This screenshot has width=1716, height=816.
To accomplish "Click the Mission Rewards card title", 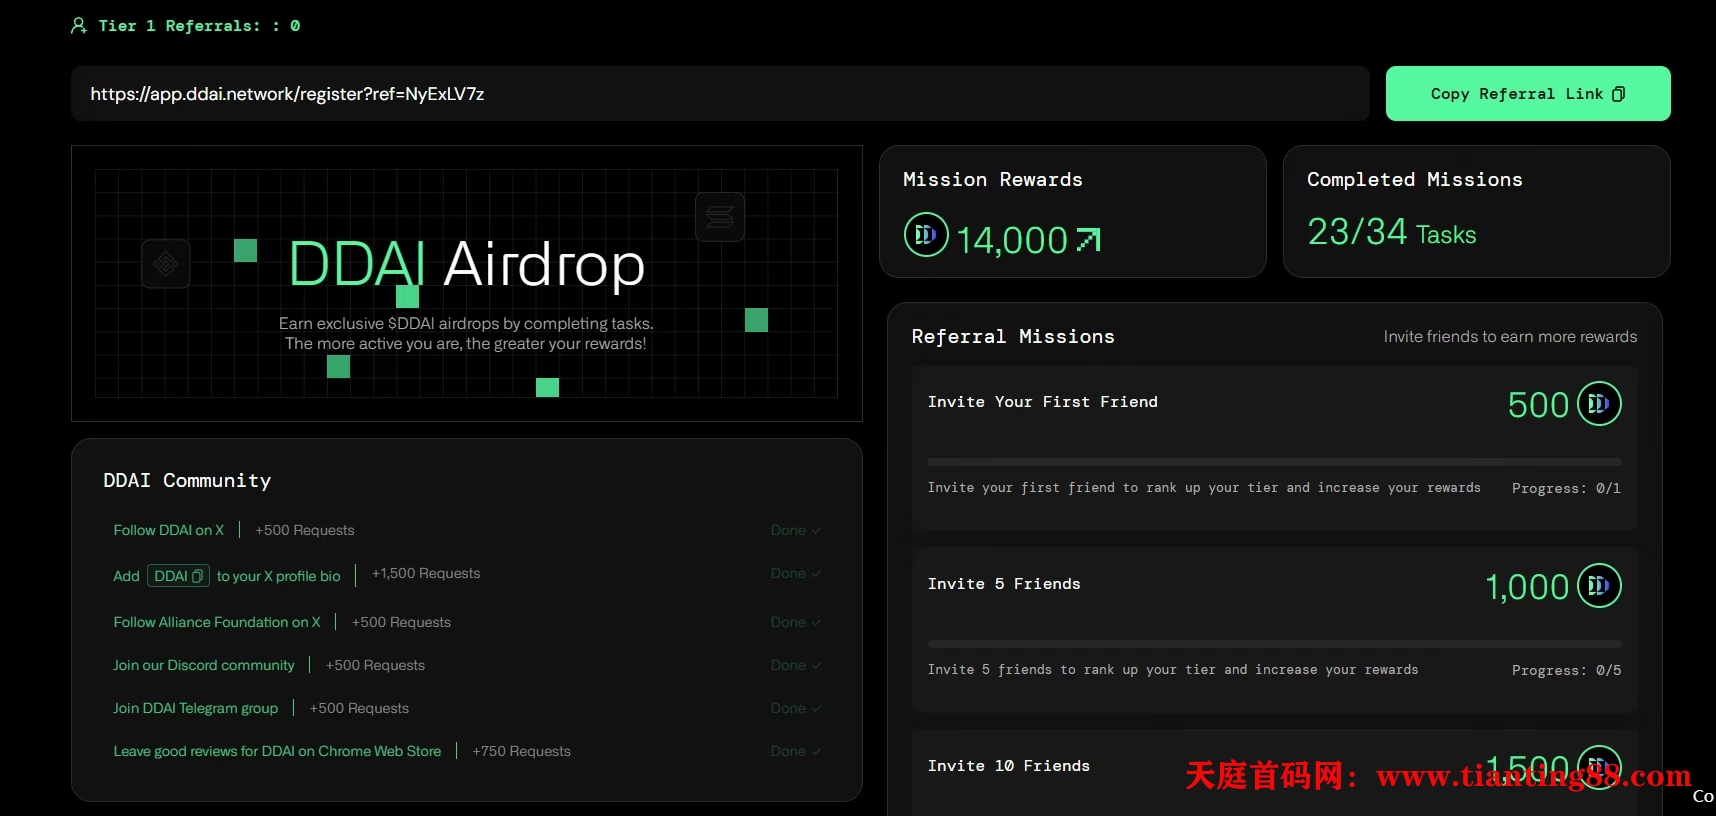I will pyautogui.click(x=993, y=180).
